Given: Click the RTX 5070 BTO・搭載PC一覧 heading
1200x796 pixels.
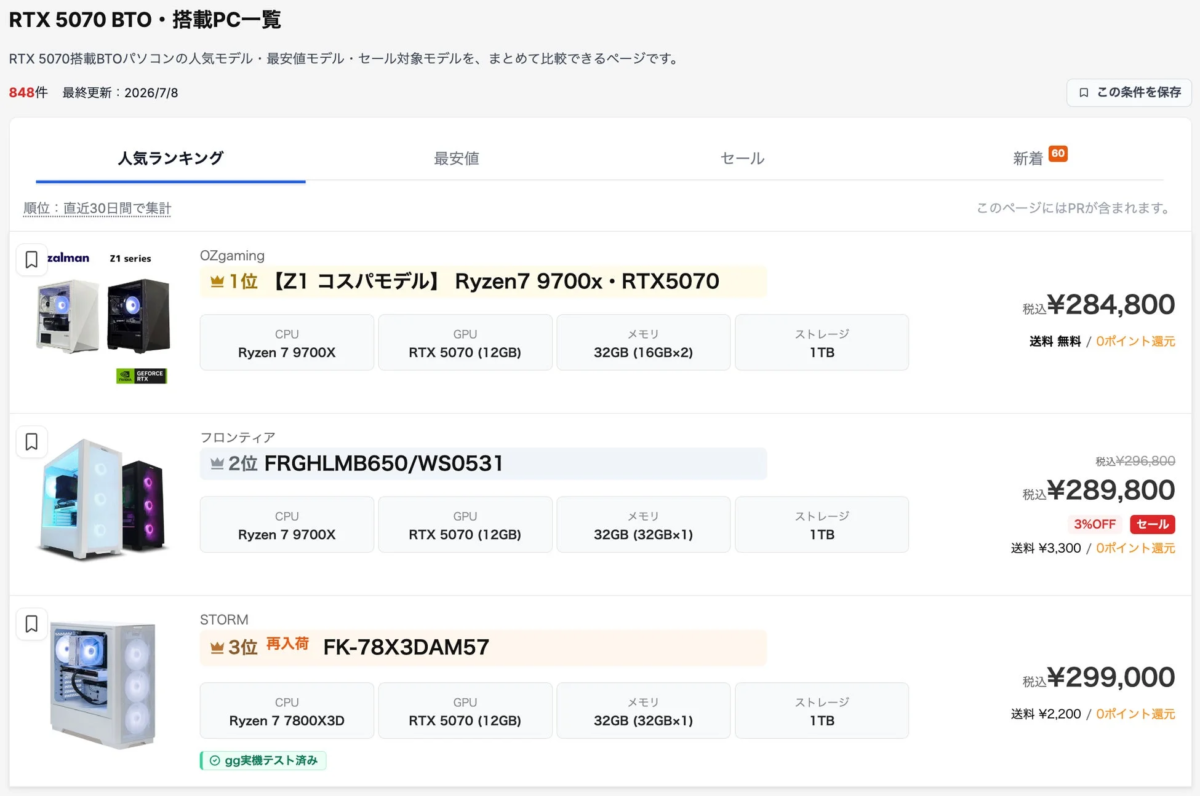Looking at the screenshot, I should point(145,19).
